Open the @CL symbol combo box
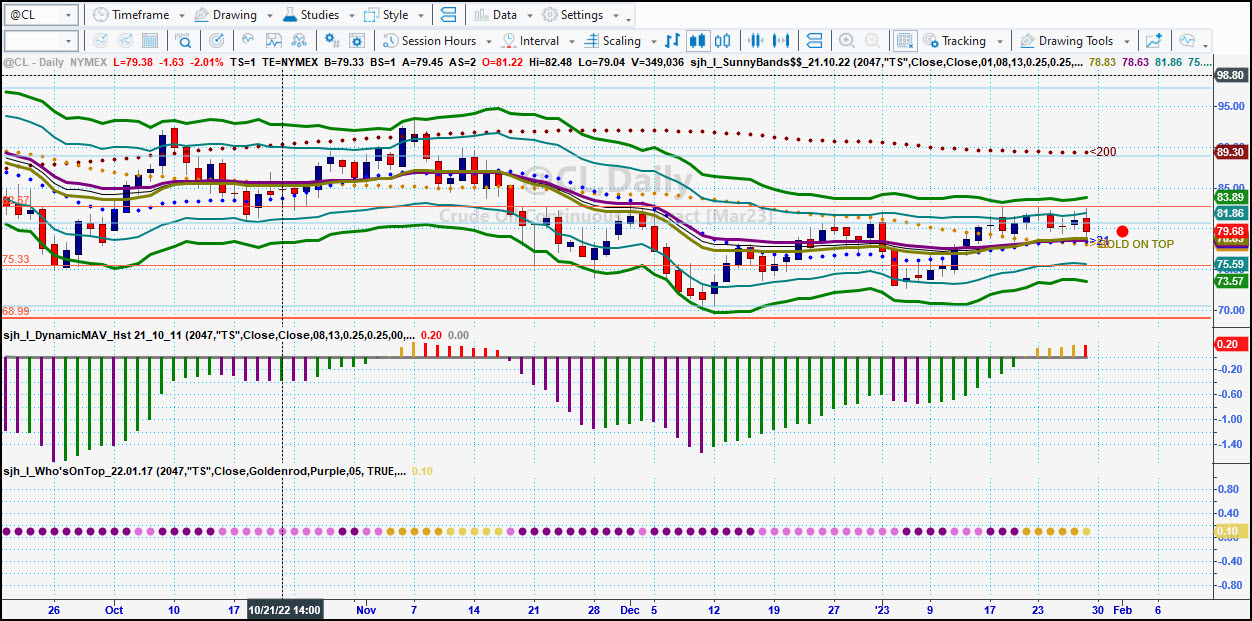1252x621 pixels. (41, 15)
